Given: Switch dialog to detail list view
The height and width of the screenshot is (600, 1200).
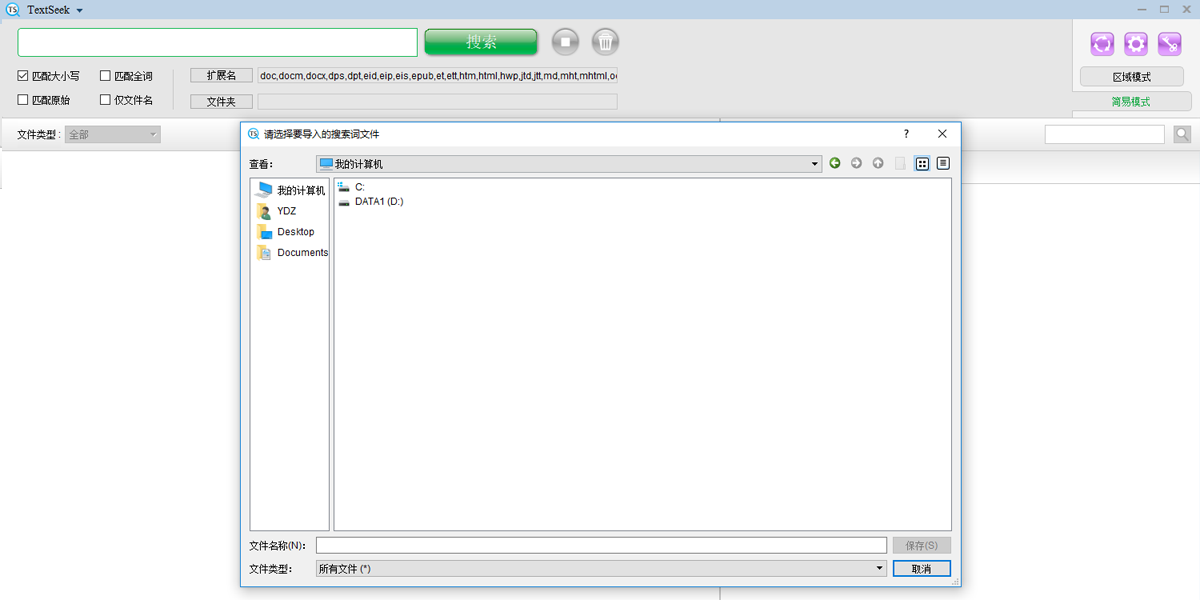Looking at the screenshot, I should tap(943, 163).
